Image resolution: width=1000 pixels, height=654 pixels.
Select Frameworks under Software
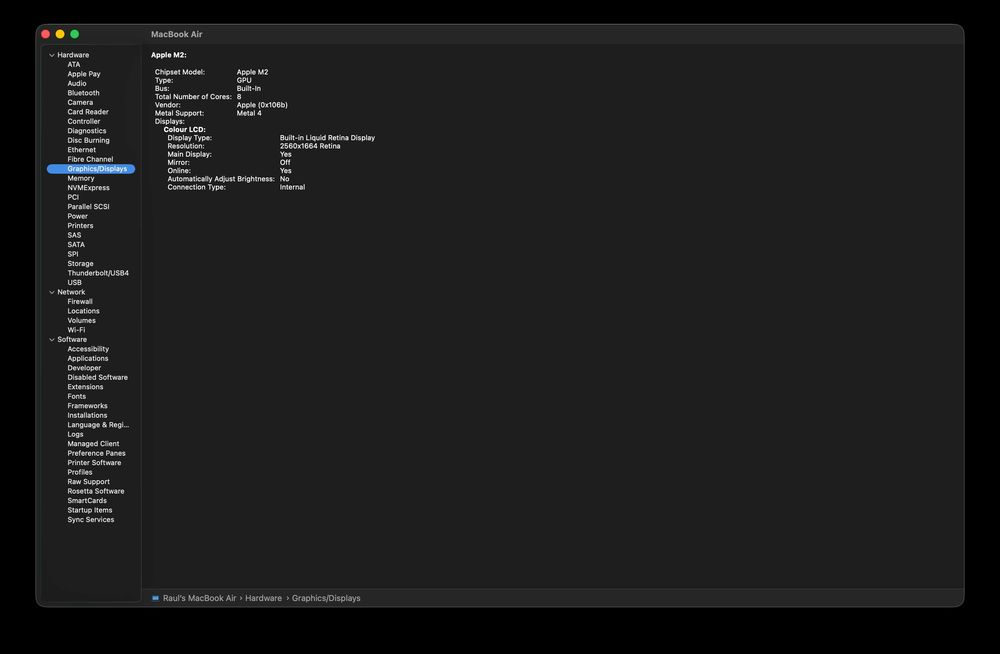tap(87, 406)
